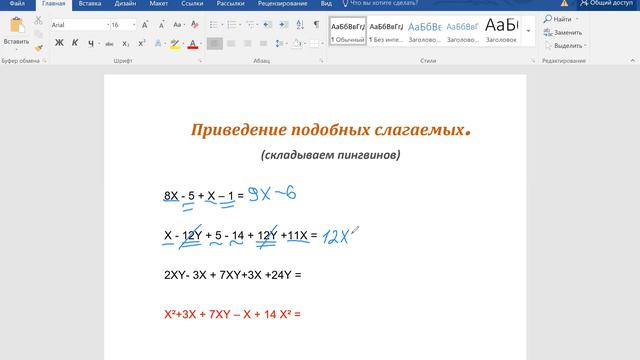Toggle justify alignment button

(264, 43)
